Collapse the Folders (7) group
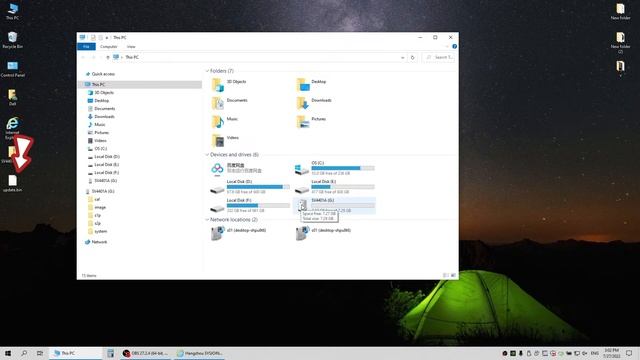640x360 pixels. tap(207, 71)
